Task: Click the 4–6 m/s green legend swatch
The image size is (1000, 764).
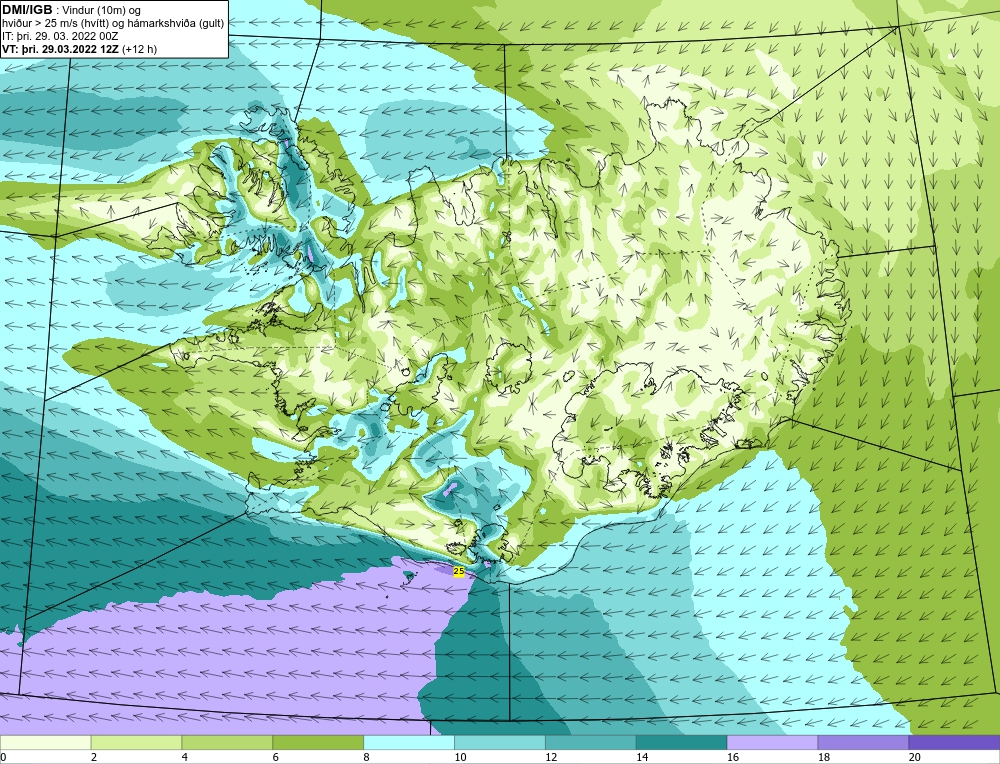Action: [x=227, y=743]
